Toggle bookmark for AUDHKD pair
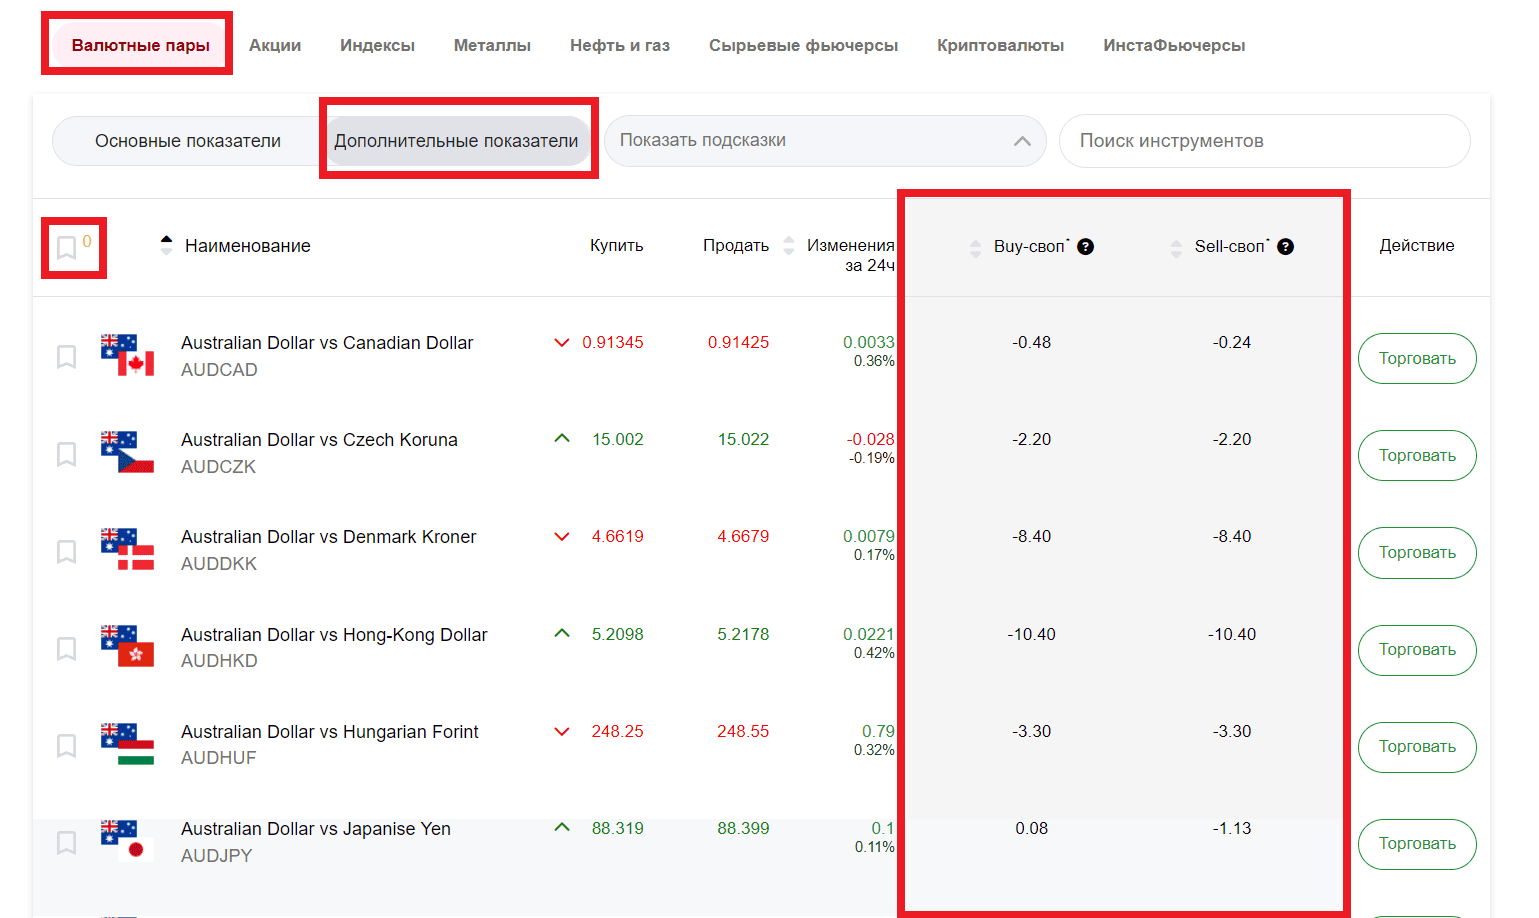The image size is (1539, 918). [66, 648]
